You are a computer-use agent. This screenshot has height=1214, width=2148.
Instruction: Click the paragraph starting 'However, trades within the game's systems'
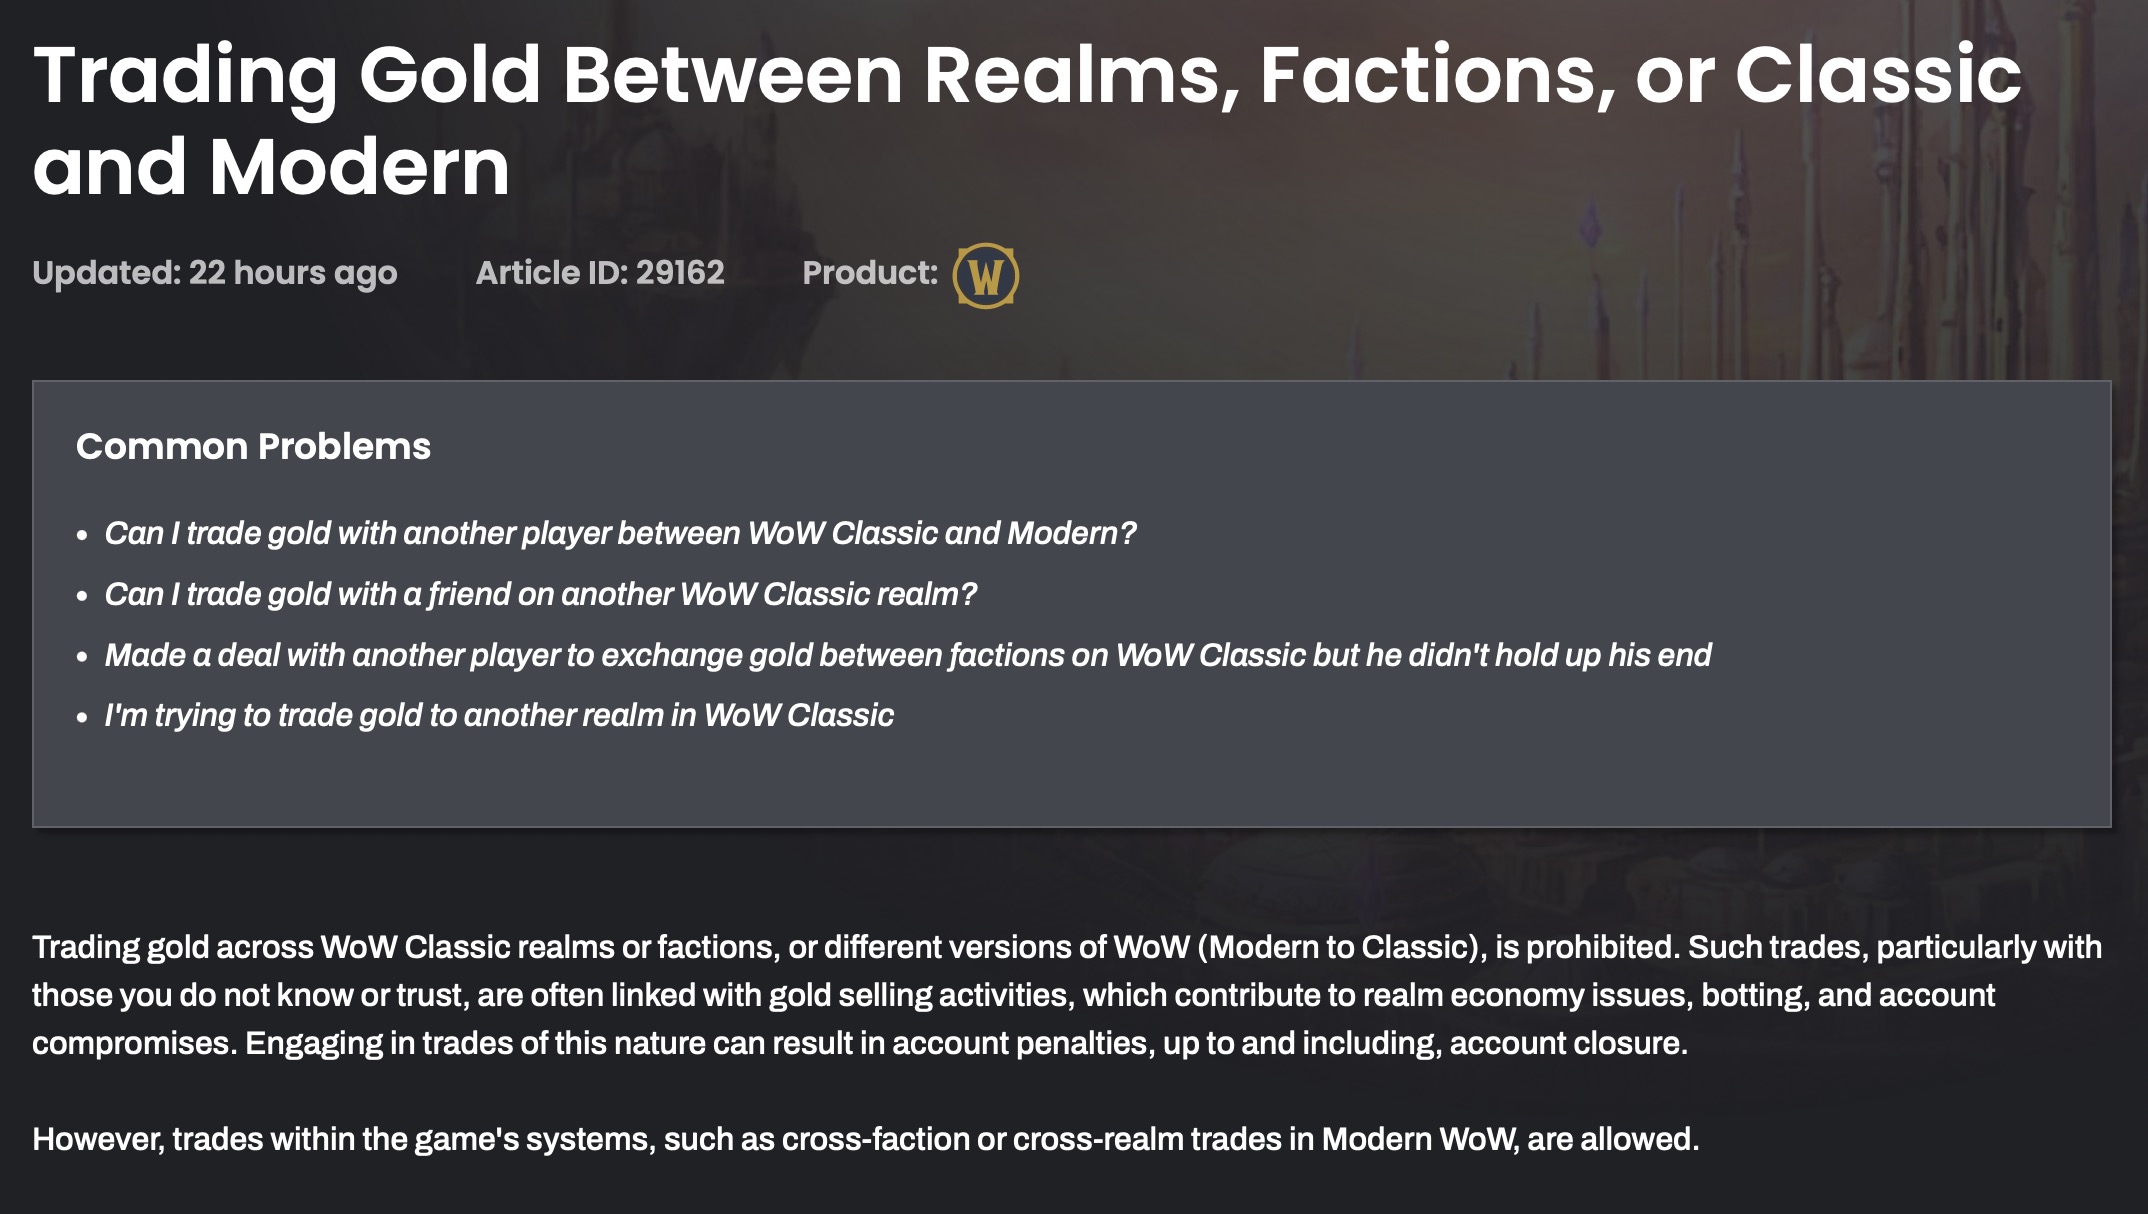pos(866,1139)
